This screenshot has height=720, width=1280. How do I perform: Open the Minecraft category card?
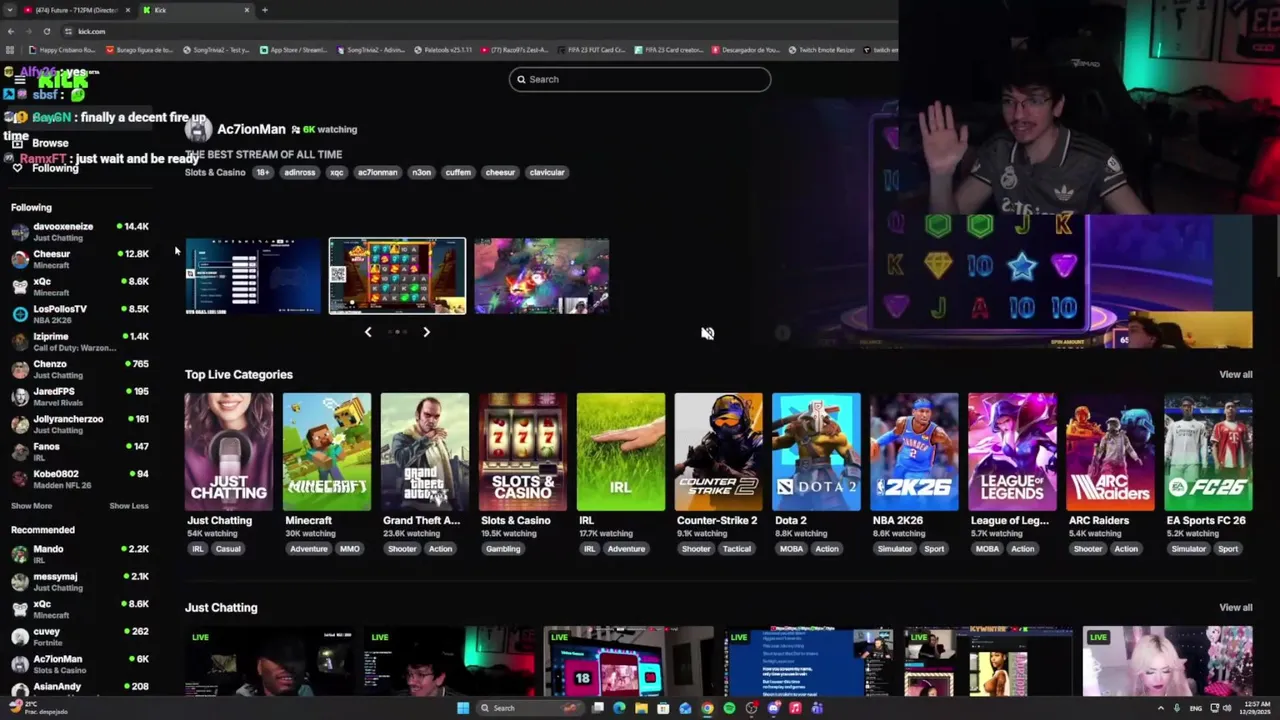click(327, 452)
